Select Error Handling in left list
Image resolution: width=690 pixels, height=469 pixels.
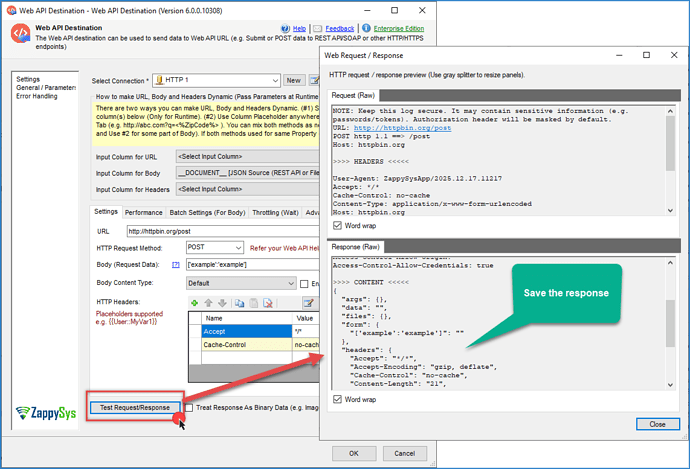[37, 96]
